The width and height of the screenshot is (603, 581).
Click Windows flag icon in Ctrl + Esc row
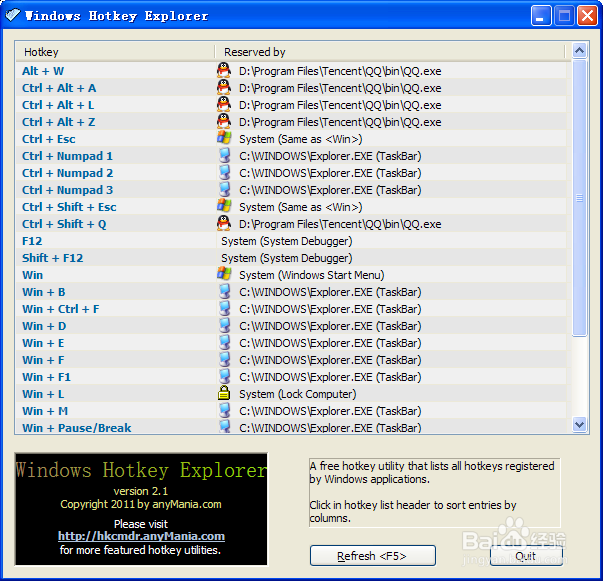224,138
